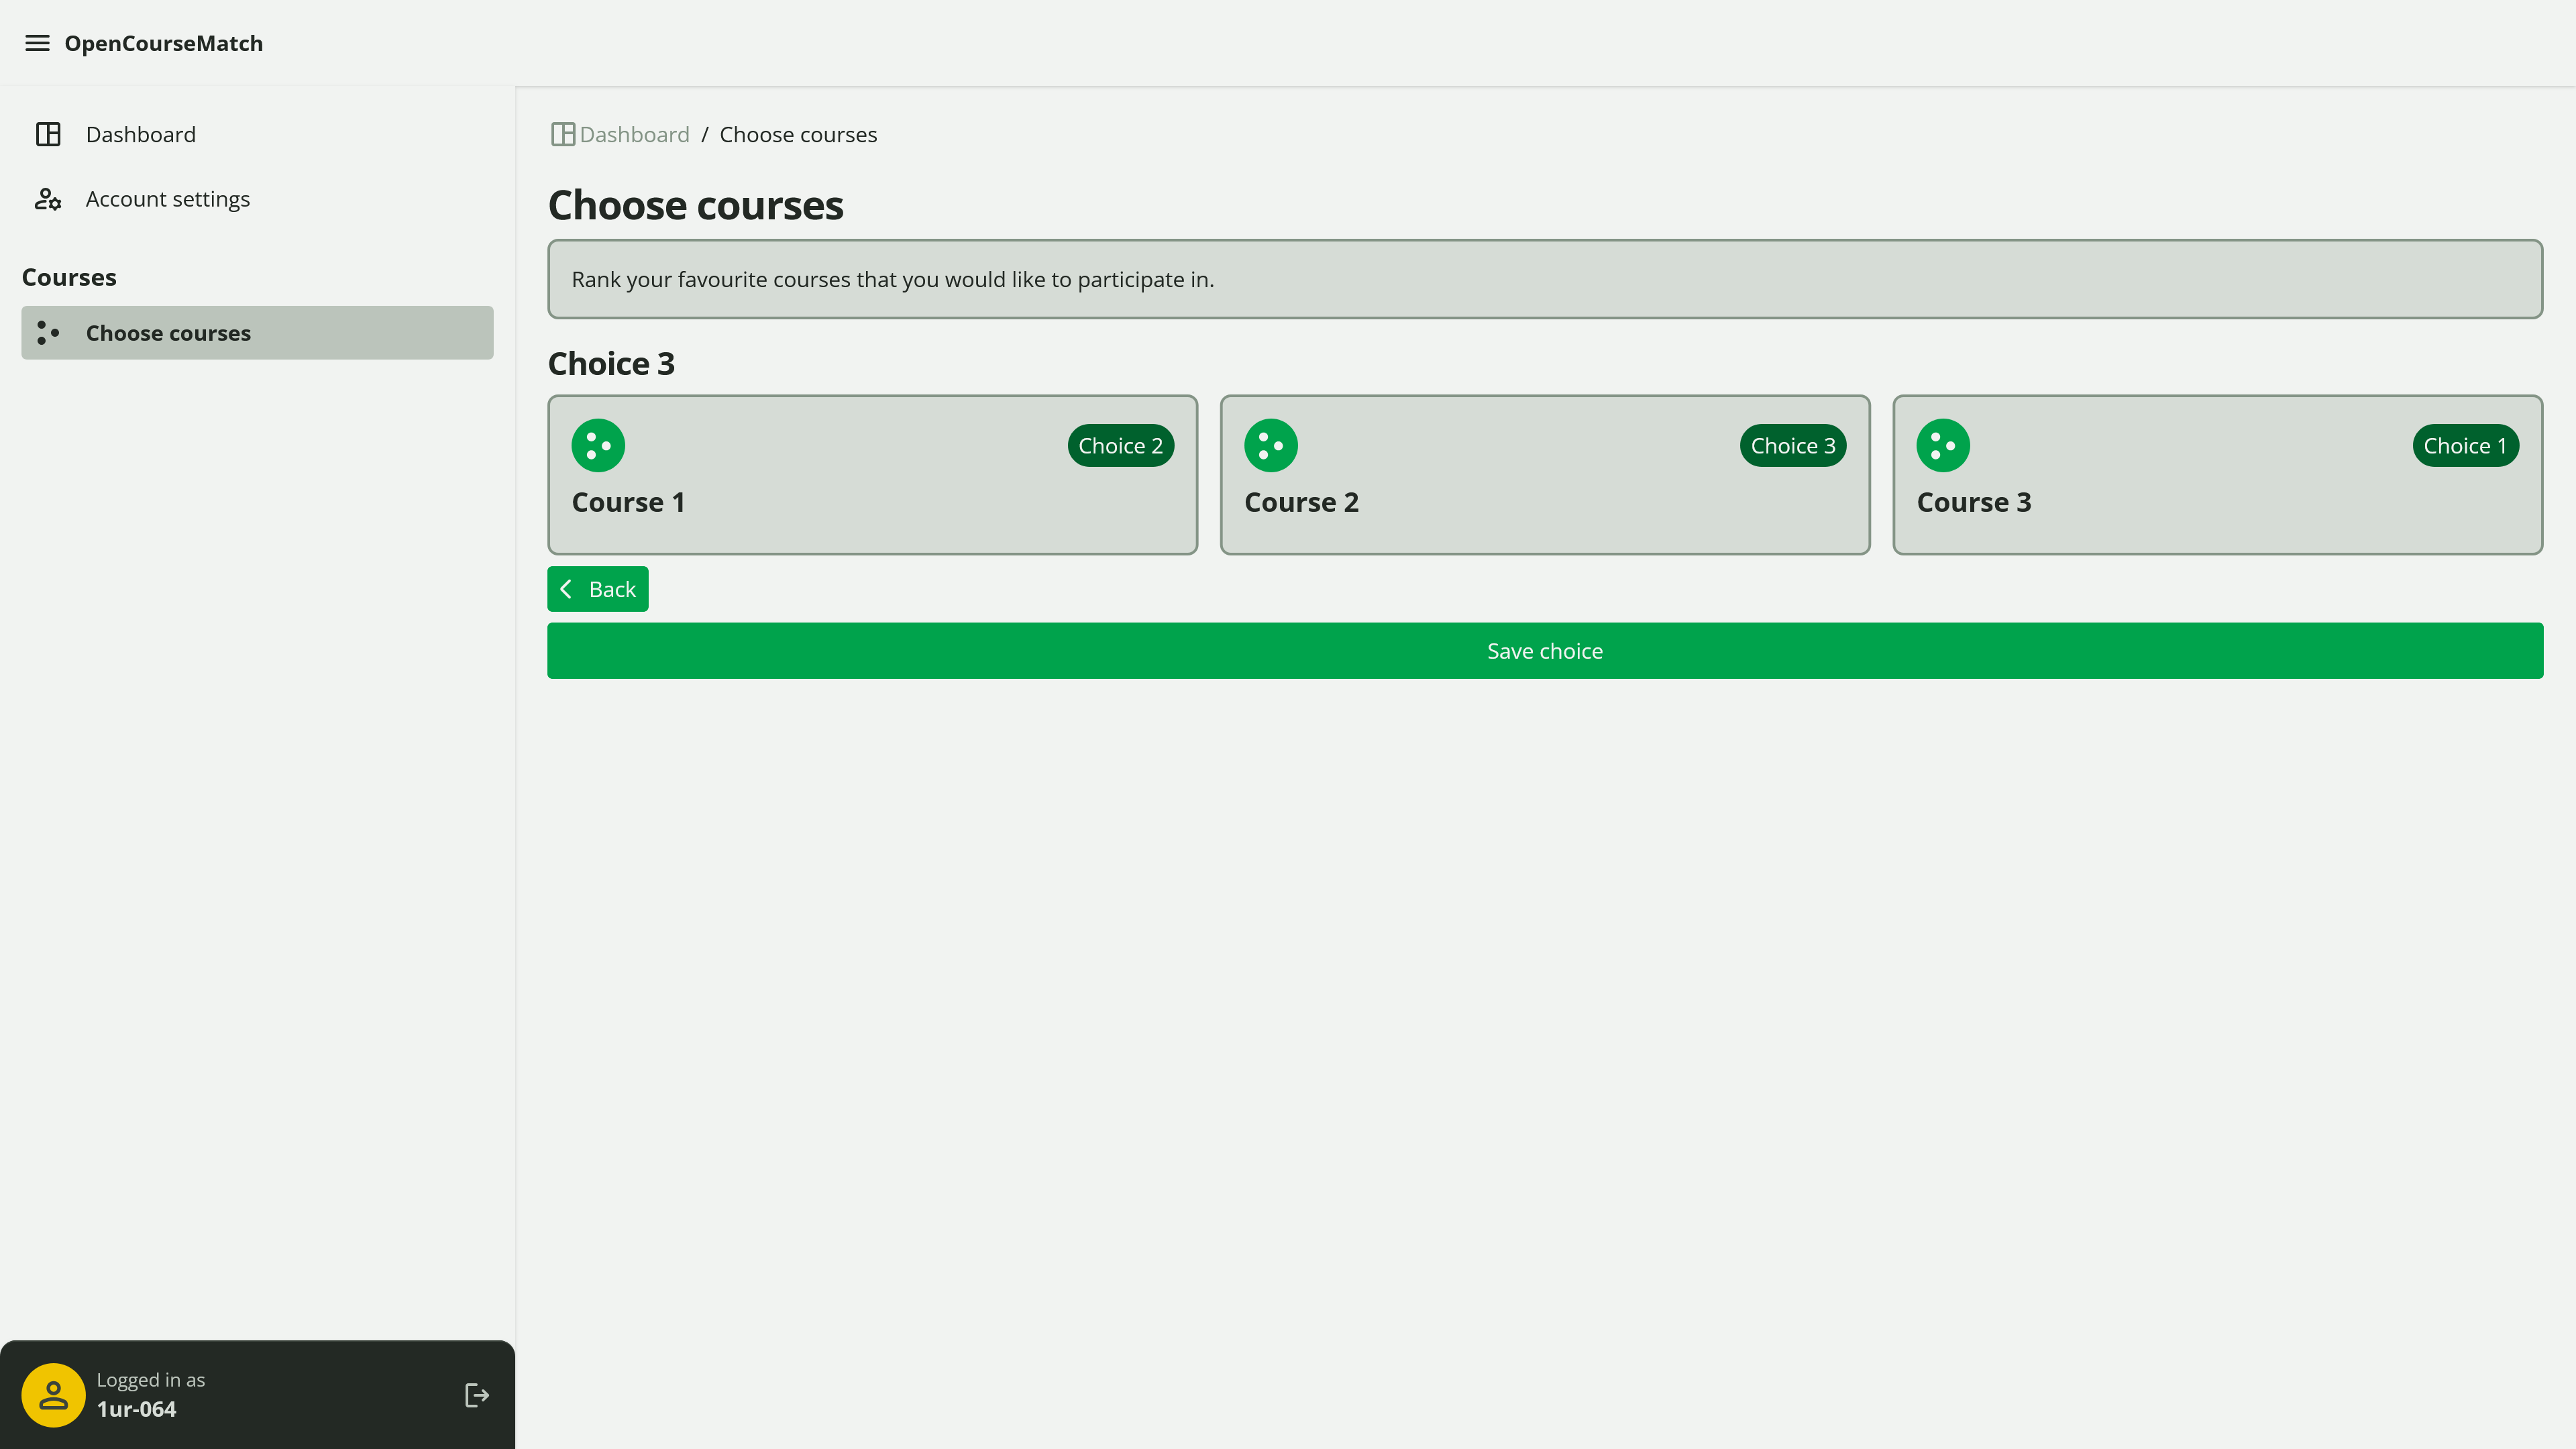Click the Rank your favourite courses info text
The image size is (2576, 1449).
892,279
